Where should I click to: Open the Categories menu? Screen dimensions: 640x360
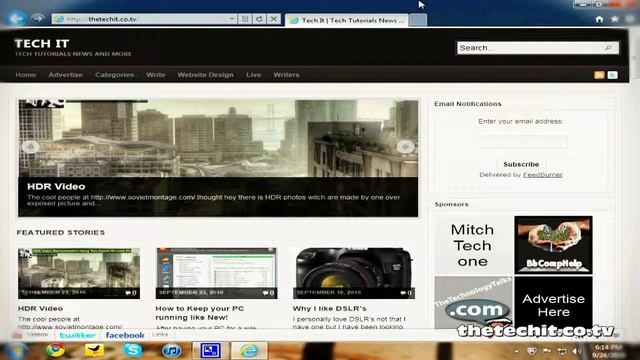click(115, 75)
